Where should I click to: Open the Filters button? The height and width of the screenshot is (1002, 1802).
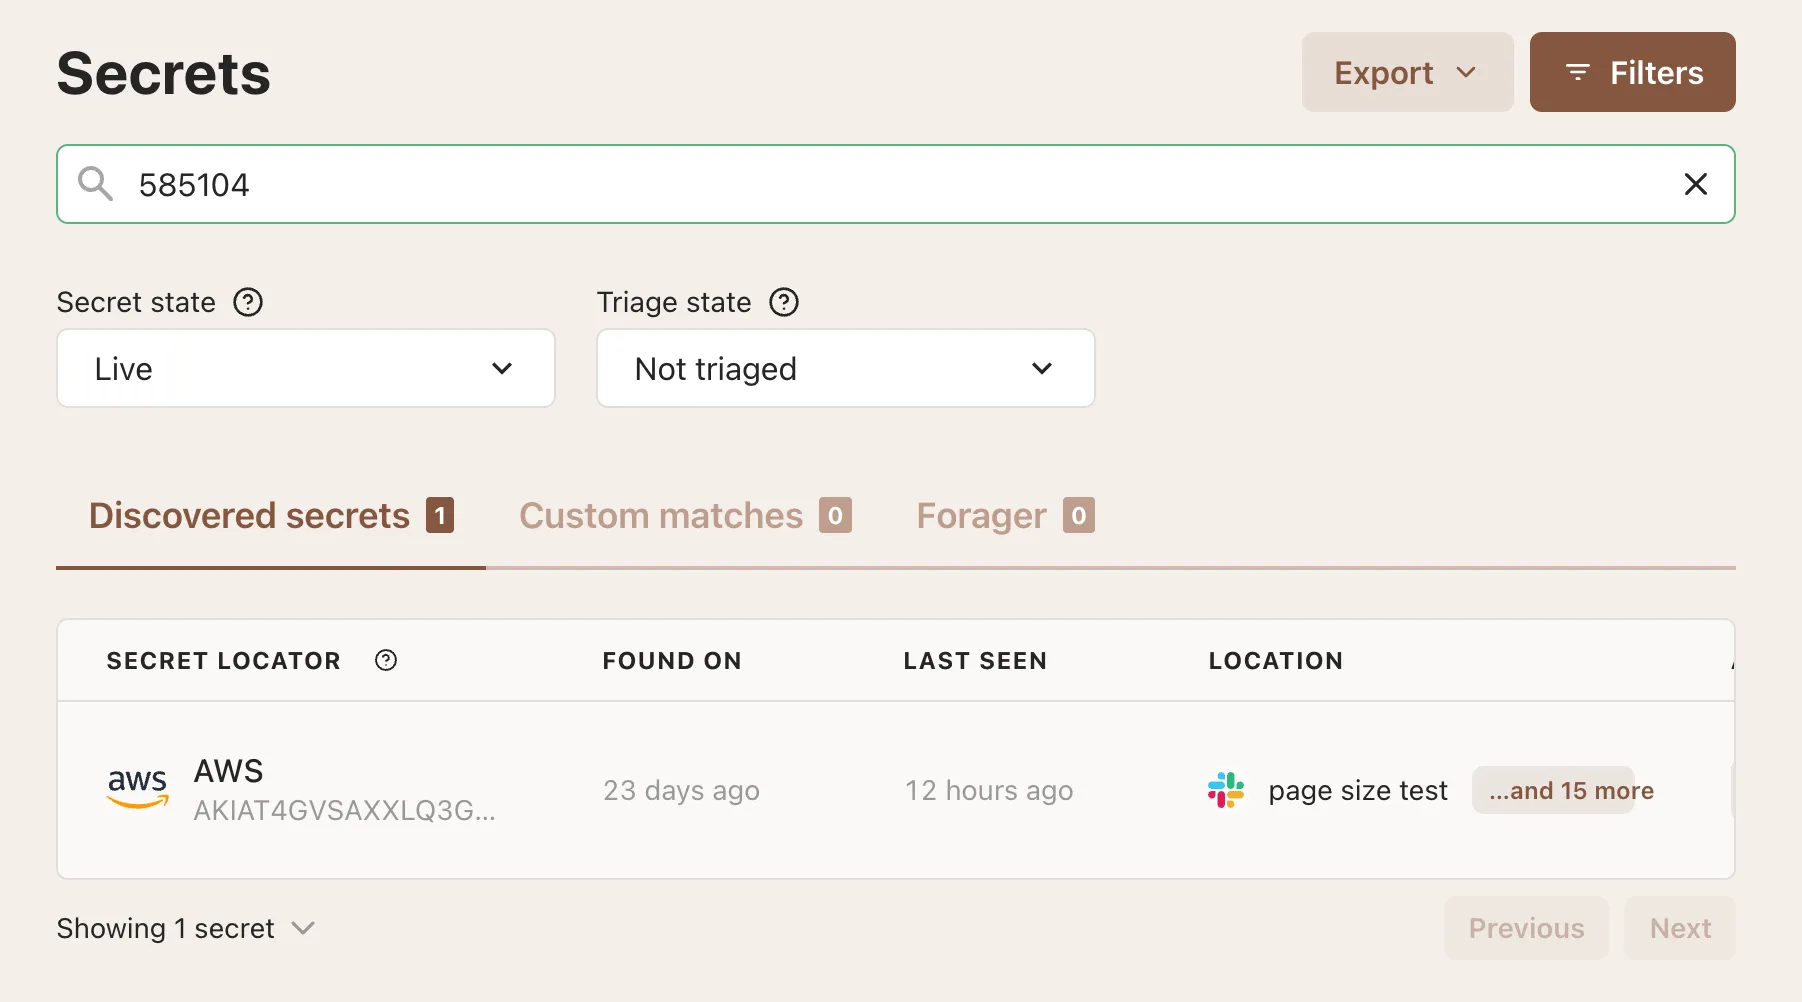pos(1633,72)
